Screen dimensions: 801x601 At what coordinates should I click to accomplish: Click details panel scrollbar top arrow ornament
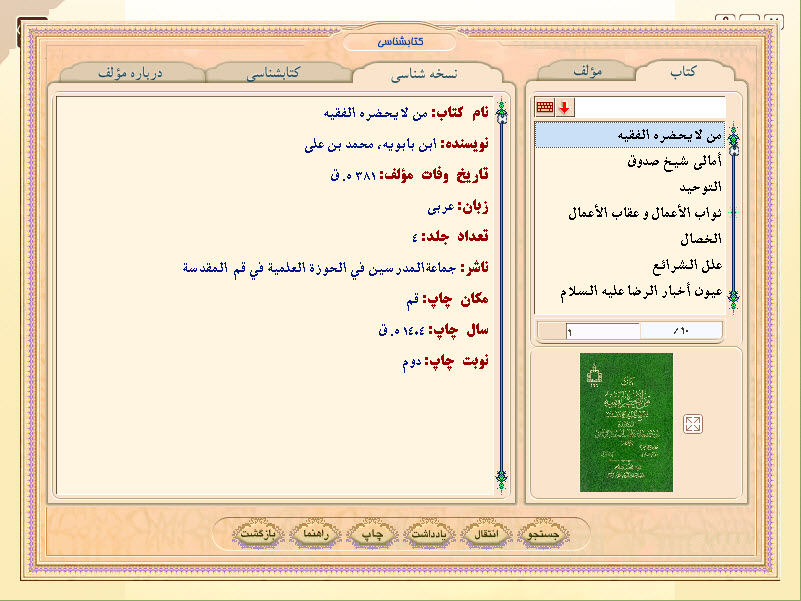click(x=502, y=111)
